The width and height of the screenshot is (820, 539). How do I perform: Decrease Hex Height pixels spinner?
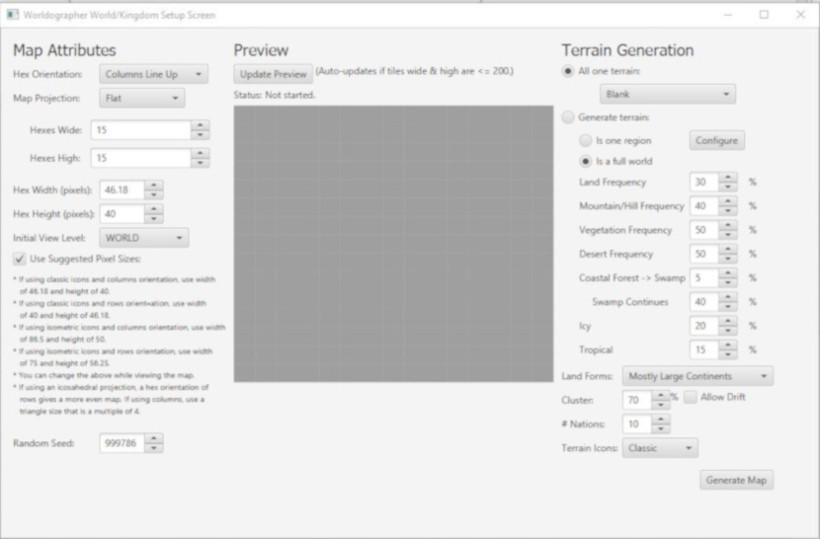pos(154,219)
